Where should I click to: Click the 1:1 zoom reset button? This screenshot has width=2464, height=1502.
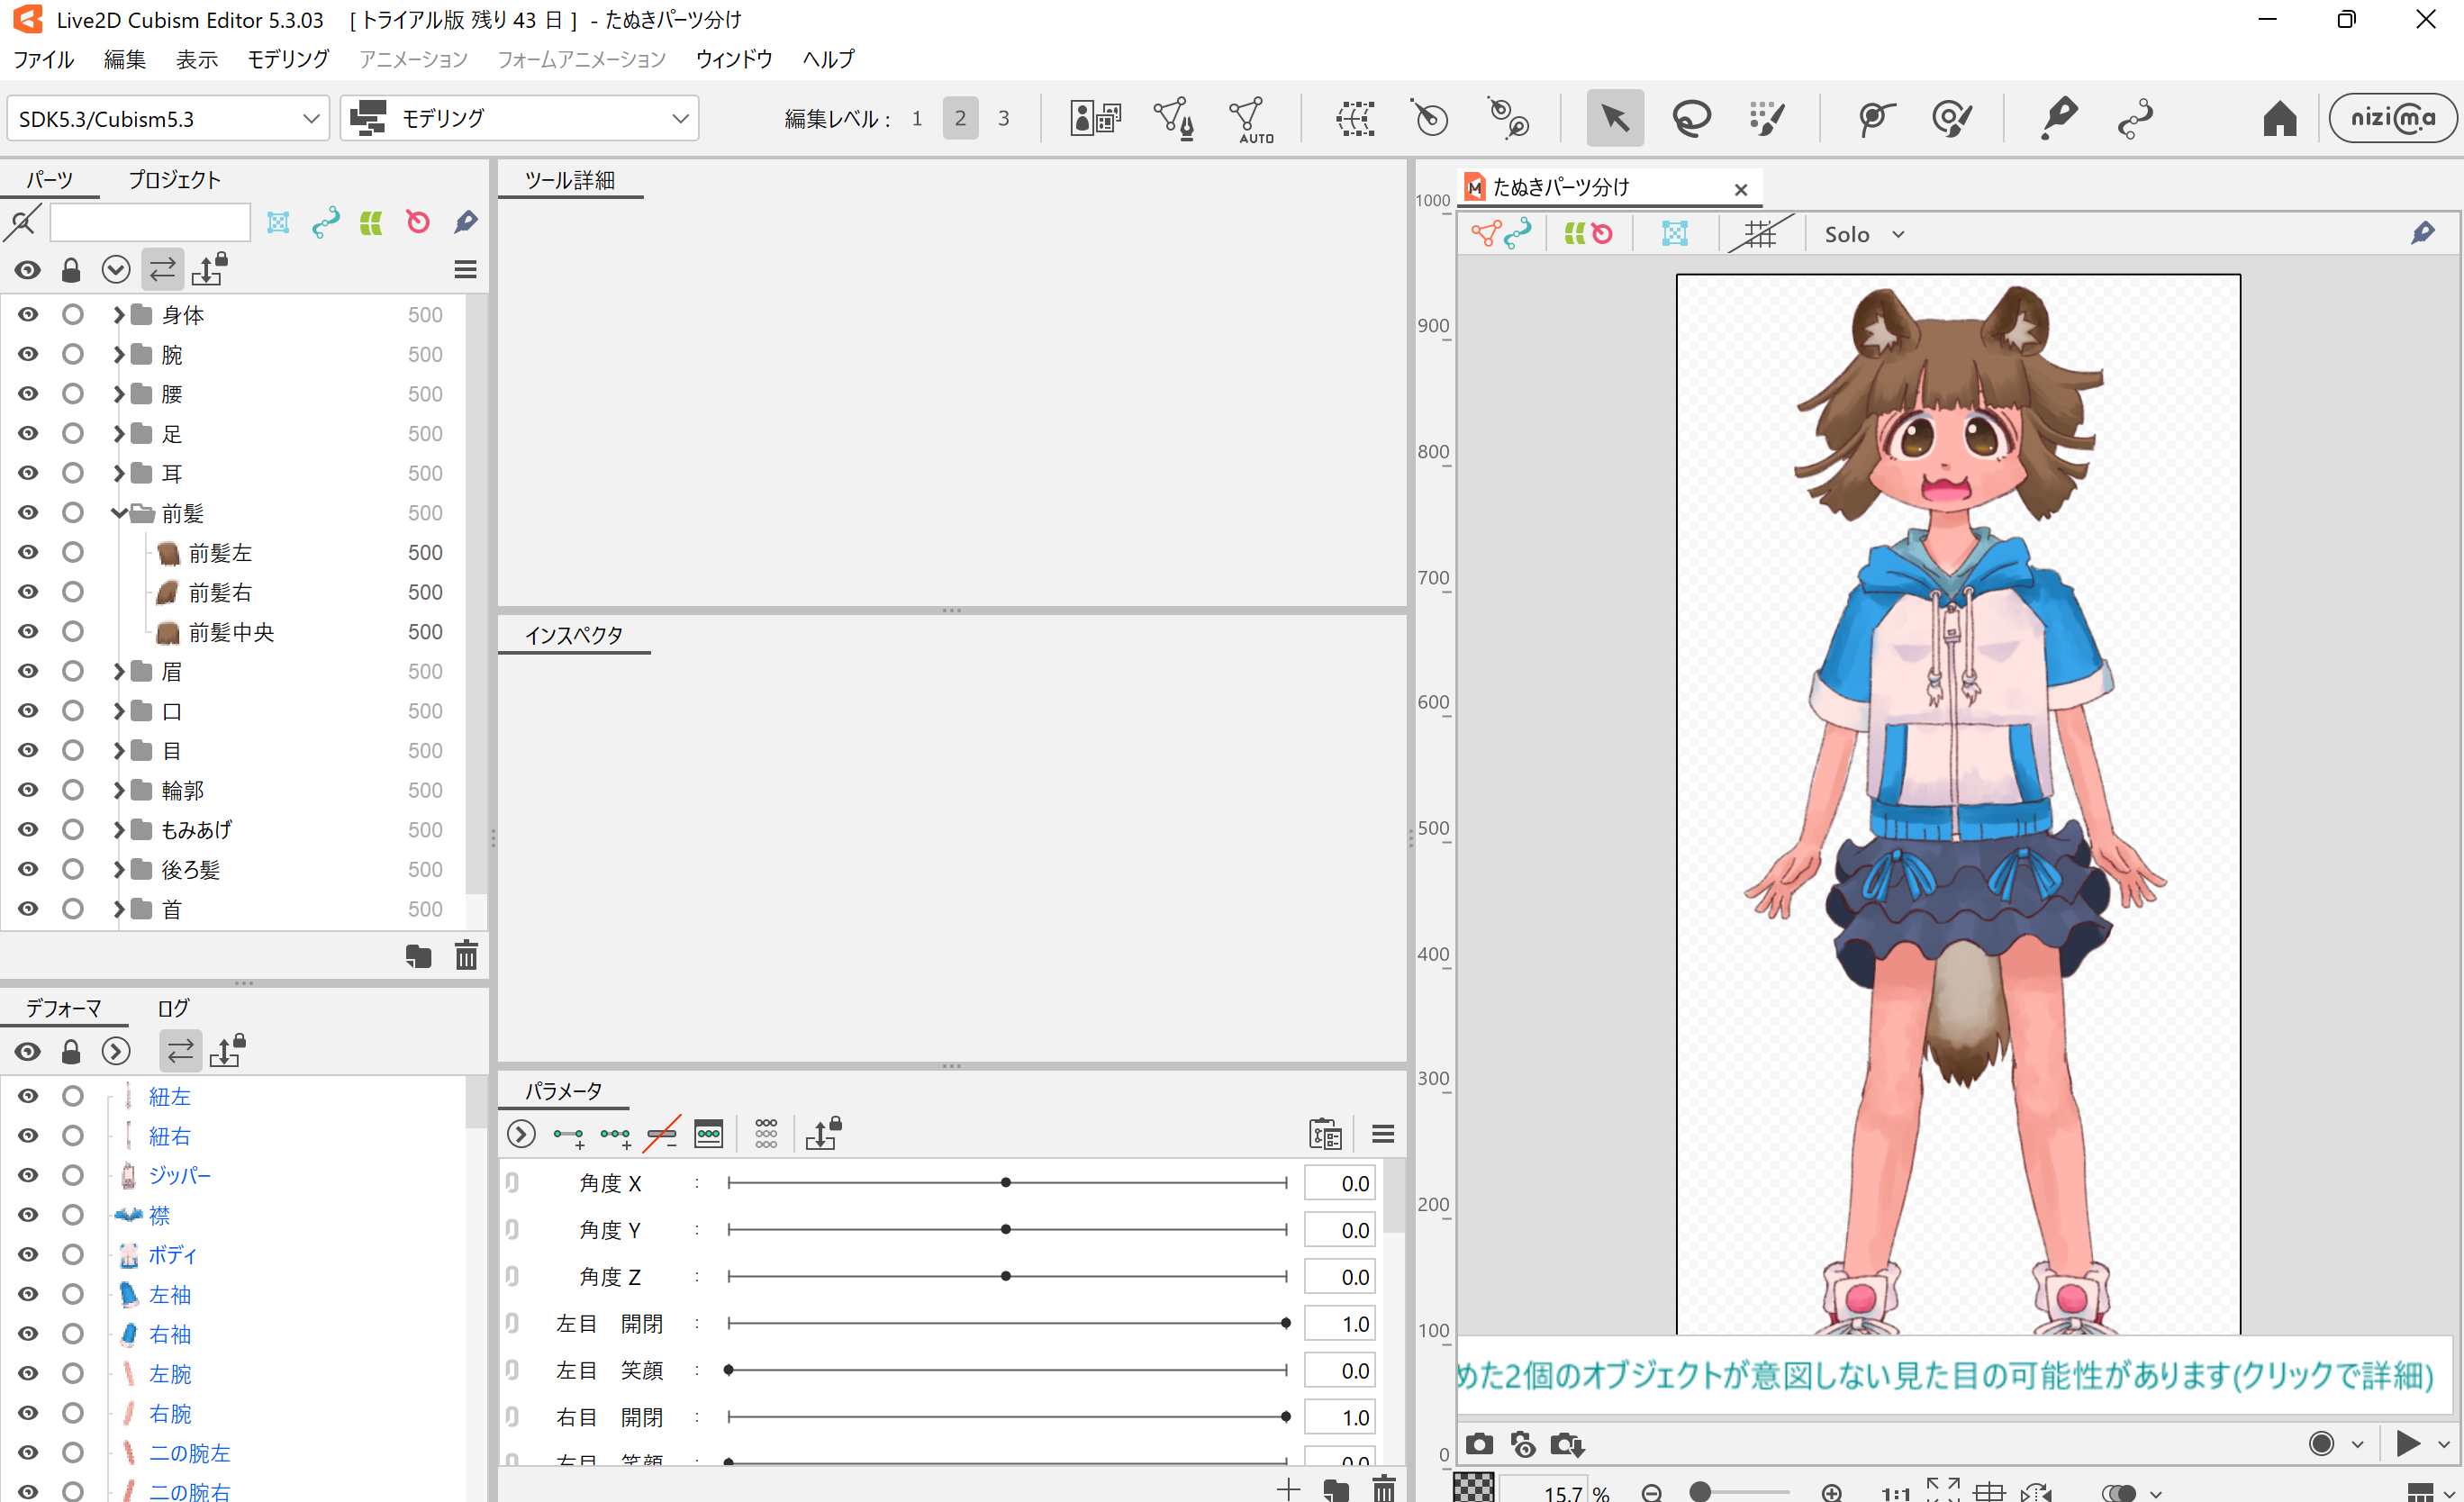coord(1895,1492)
